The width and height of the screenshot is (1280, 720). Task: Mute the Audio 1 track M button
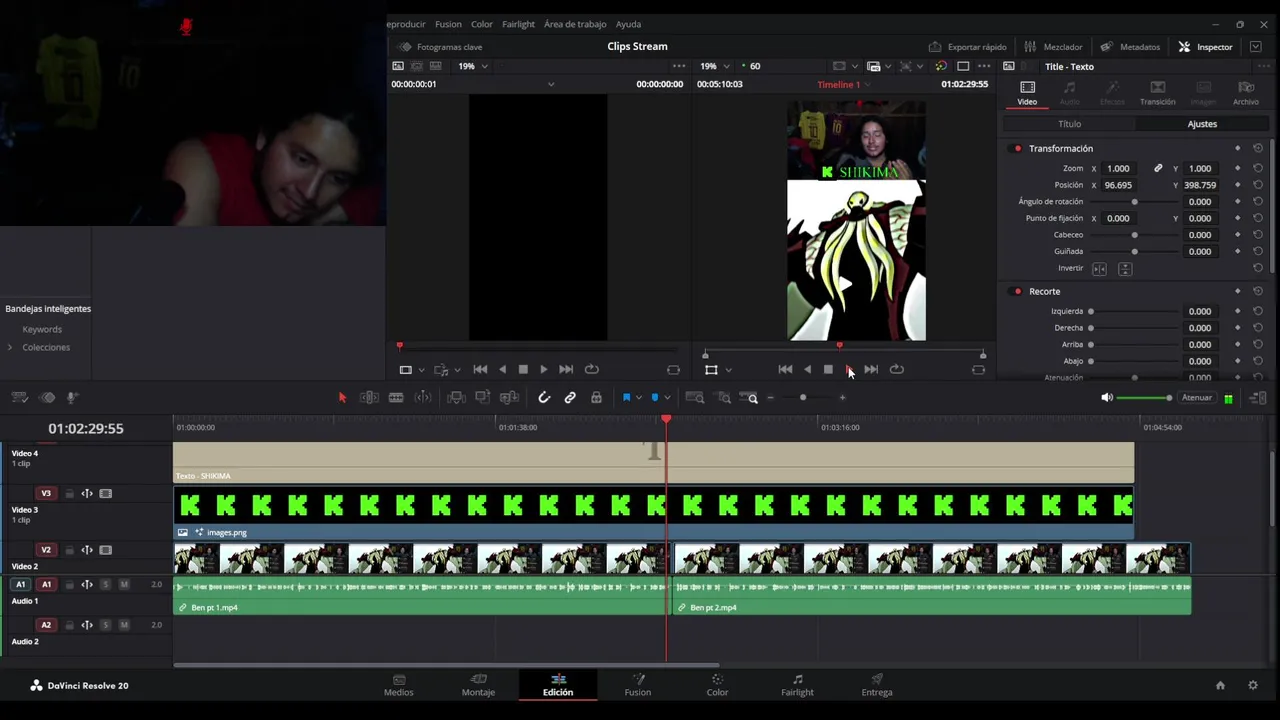tap(124, 584)
